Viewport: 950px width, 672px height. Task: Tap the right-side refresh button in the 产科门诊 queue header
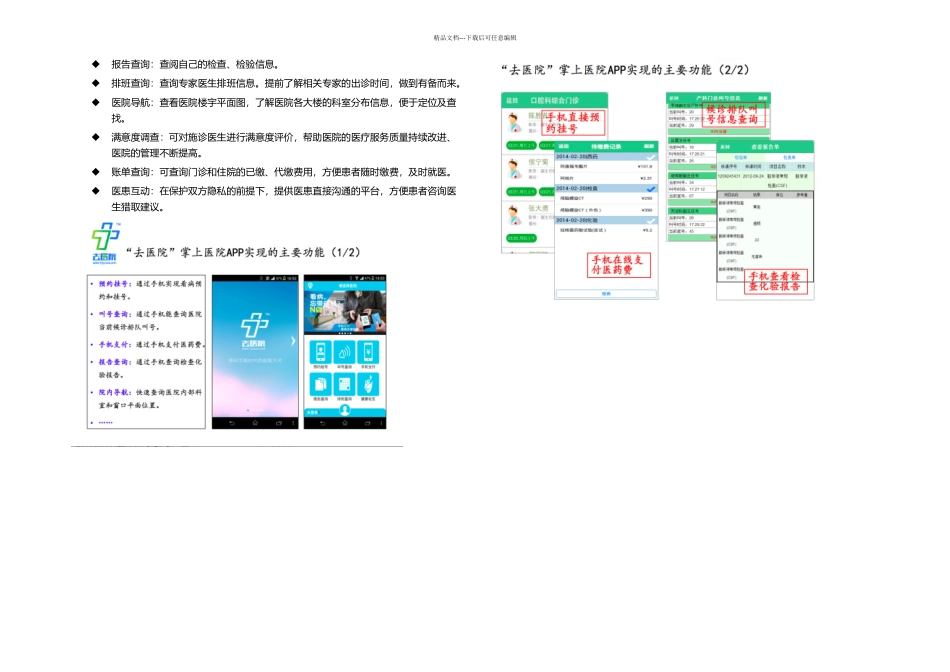(762, 98)
